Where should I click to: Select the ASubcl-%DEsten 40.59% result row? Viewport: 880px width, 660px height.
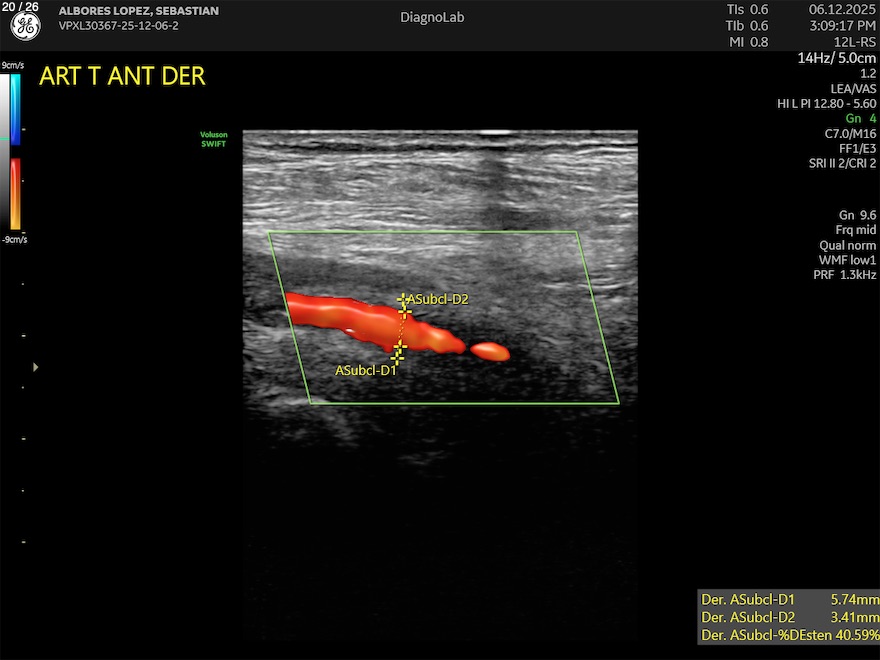789,635
